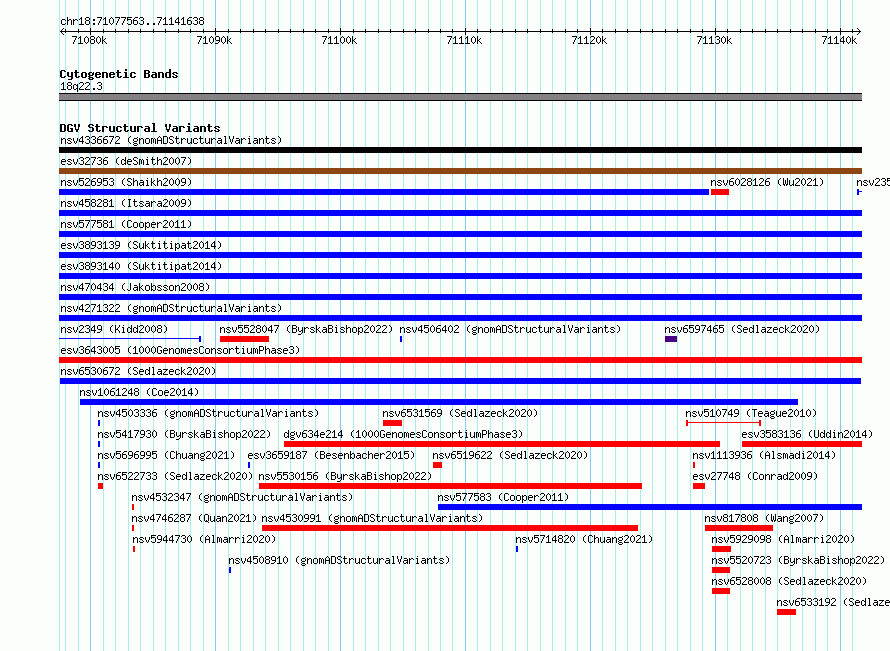Select the brown esv32736 variant bar
Image resolution: width=890 pixels, height=651 pixels.
pyautogui.click(x=460, y=171)
